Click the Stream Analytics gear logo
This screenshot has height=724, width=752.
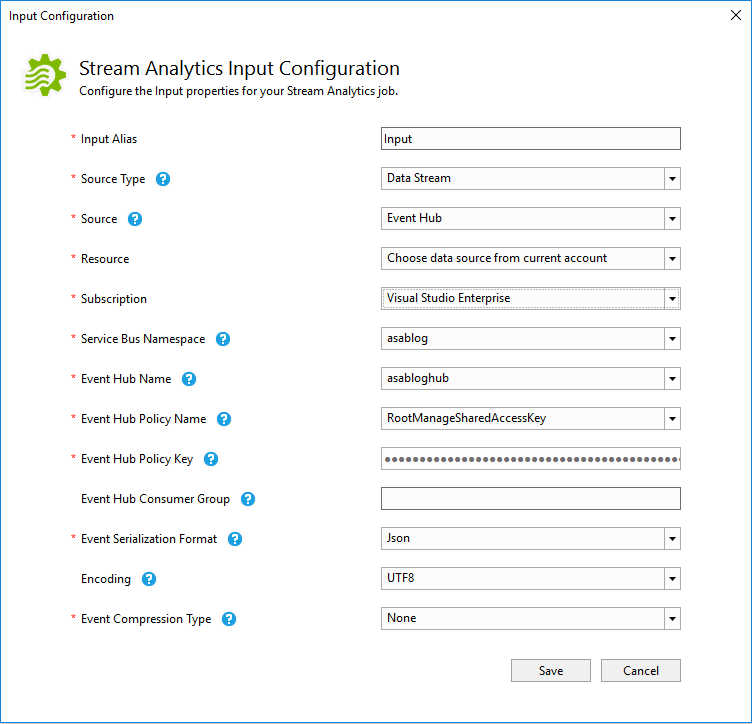point(44,75)
